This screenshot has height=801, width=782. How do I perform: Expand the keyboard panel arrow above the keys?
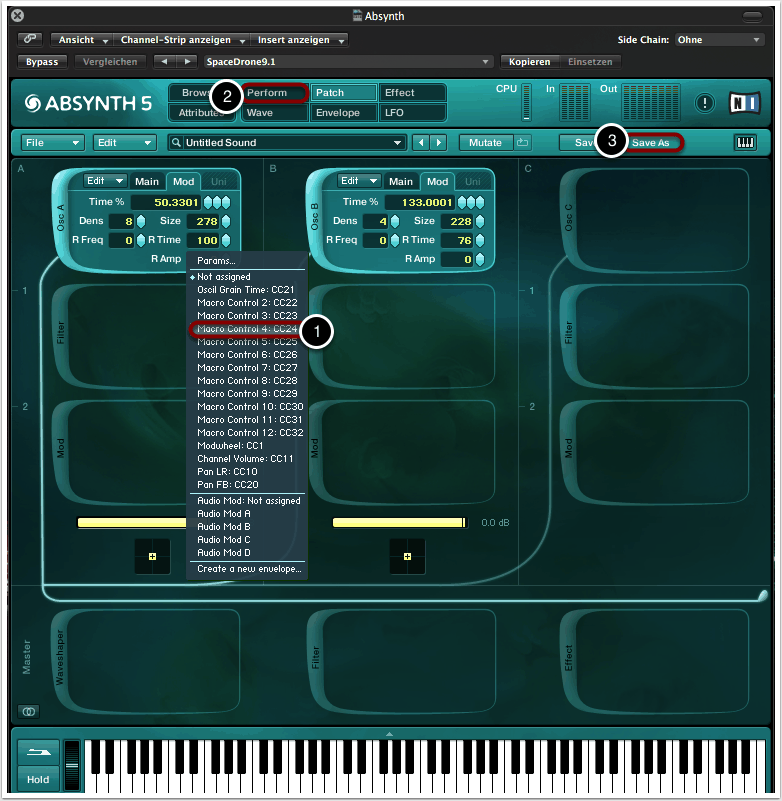[x=389, y=734]
